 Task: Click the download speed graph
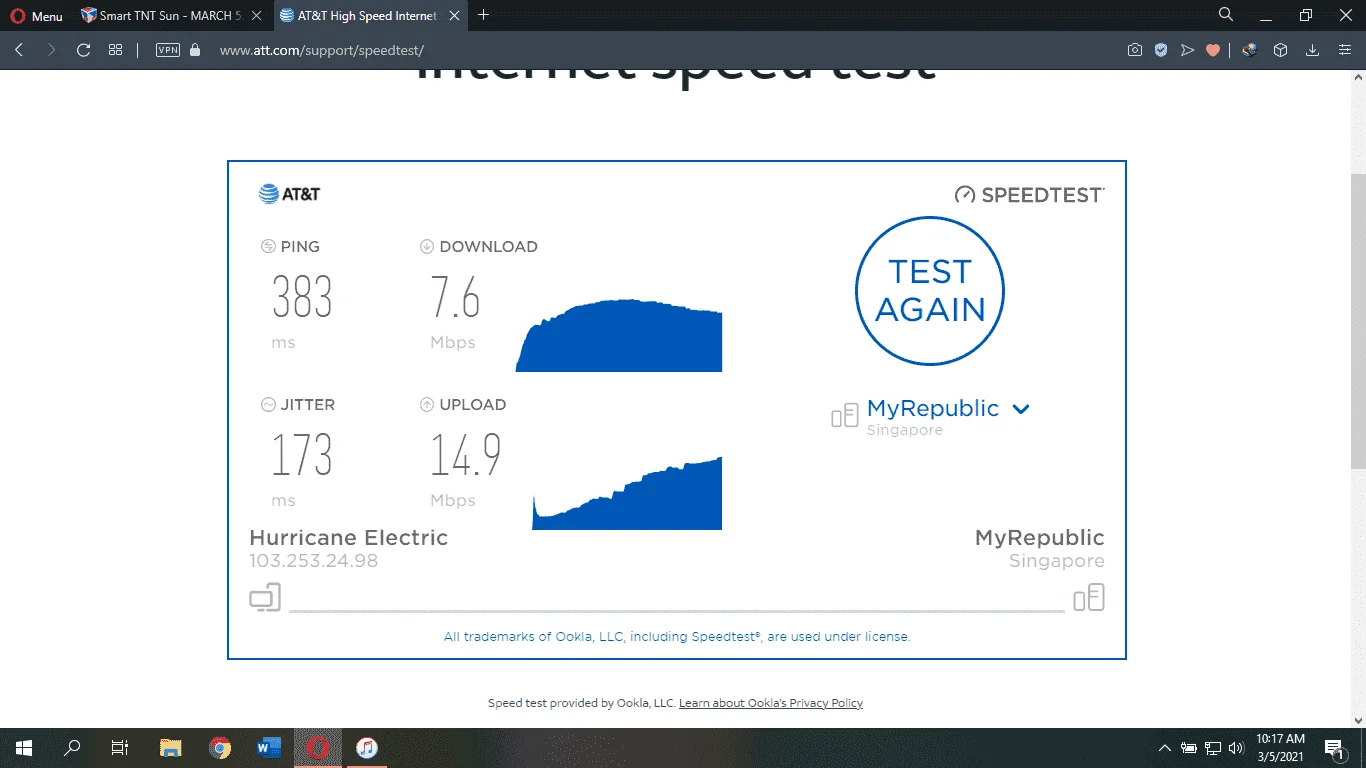(619, 335)
